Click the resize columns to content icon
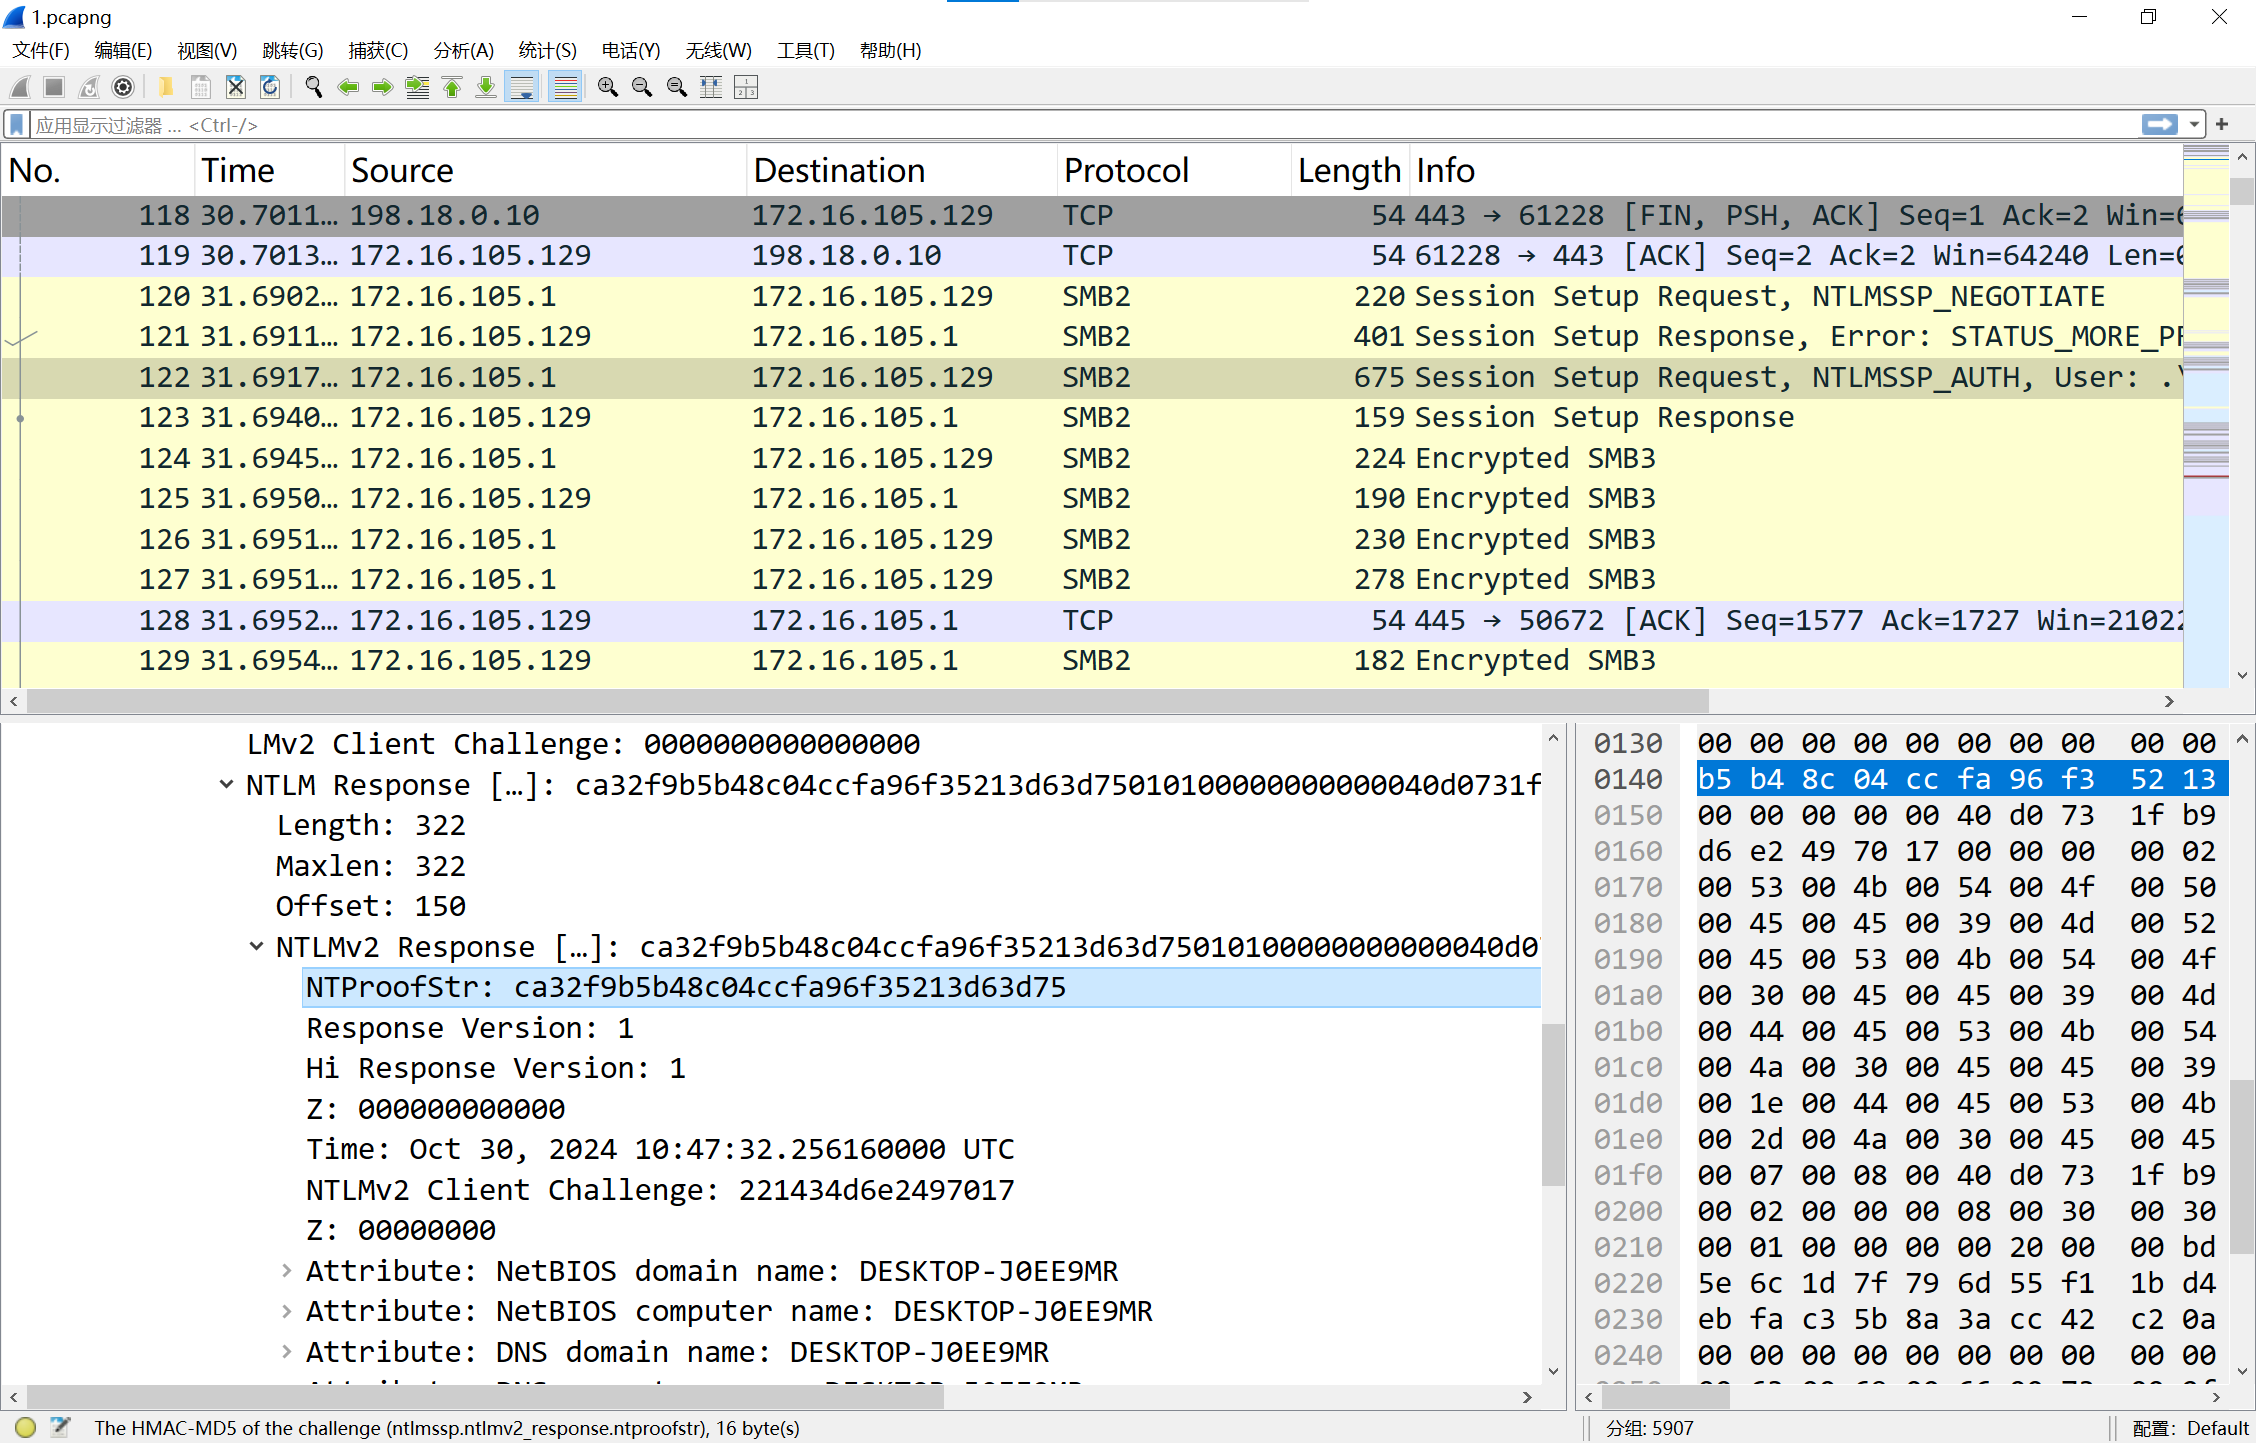 tap(711, 88)
